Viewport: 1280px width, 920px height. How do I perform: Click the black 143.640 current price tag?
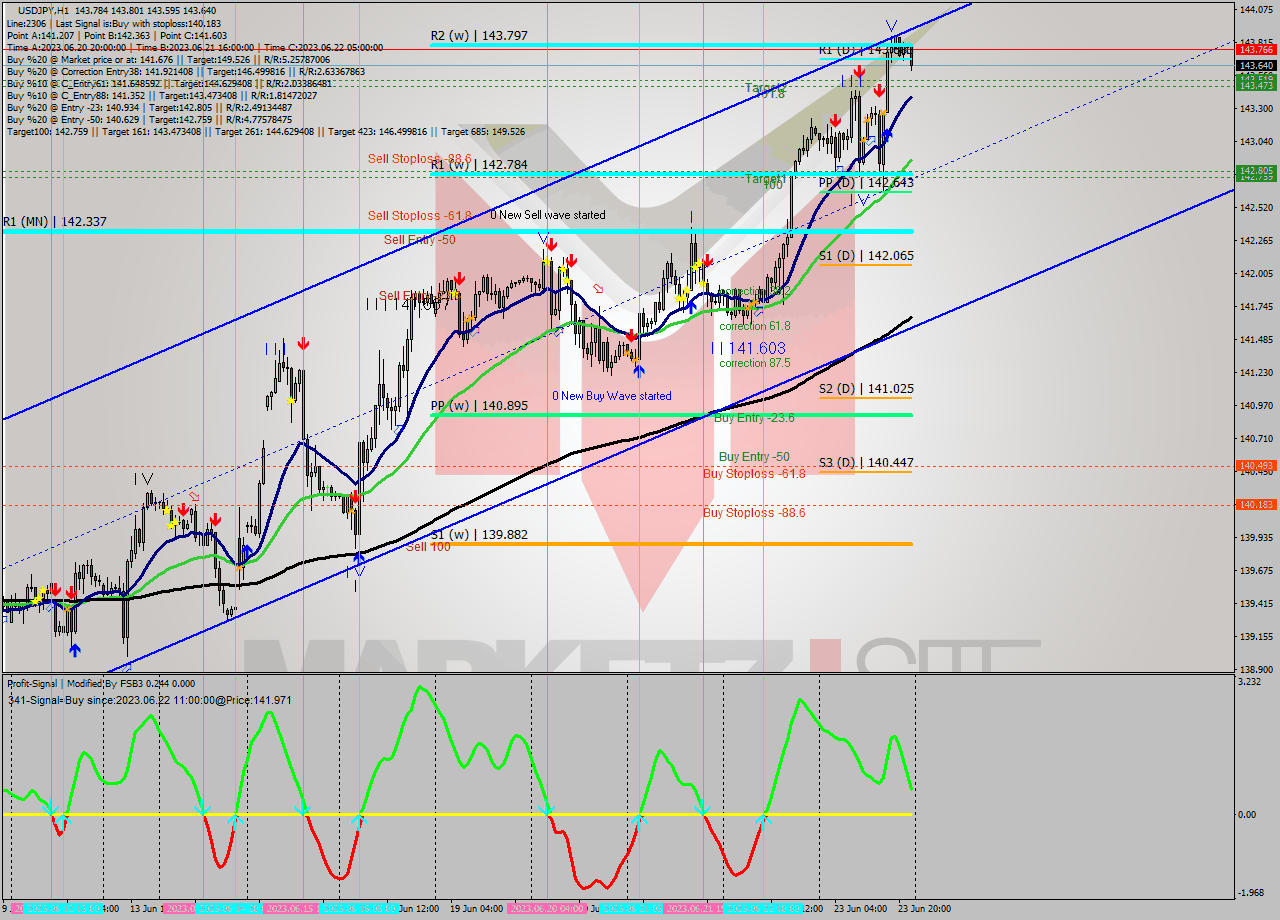[x=1256, y=66]
